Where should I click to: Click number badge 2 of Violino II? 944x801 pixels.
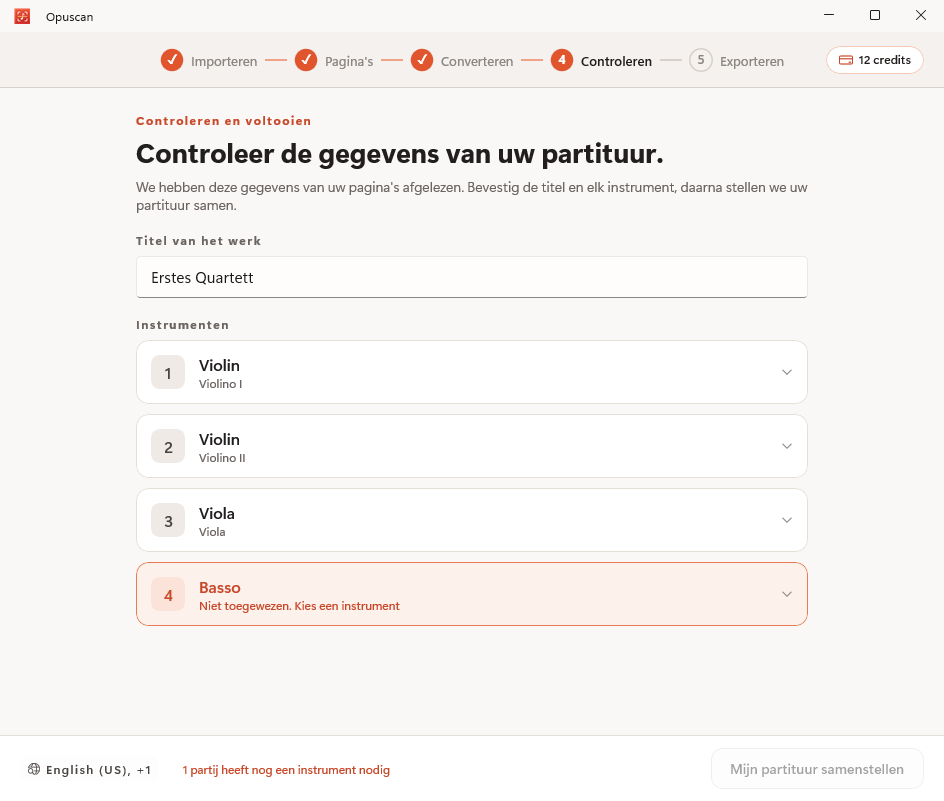pyautogui.click(x=168, y=446)
